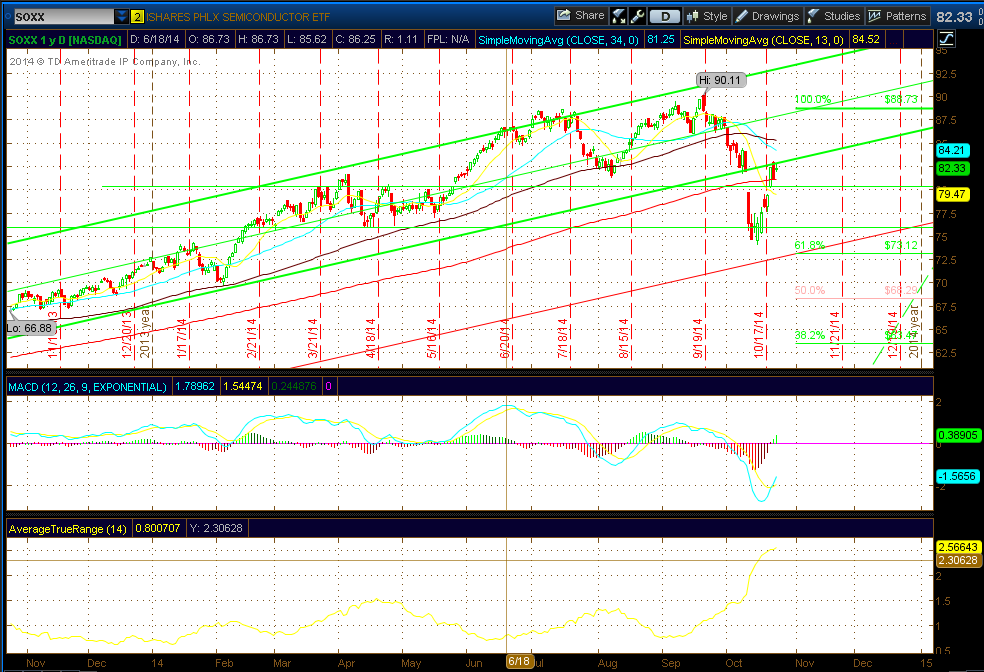Click the L: 85.62 low value
The image size is (984, 672).
307,40
